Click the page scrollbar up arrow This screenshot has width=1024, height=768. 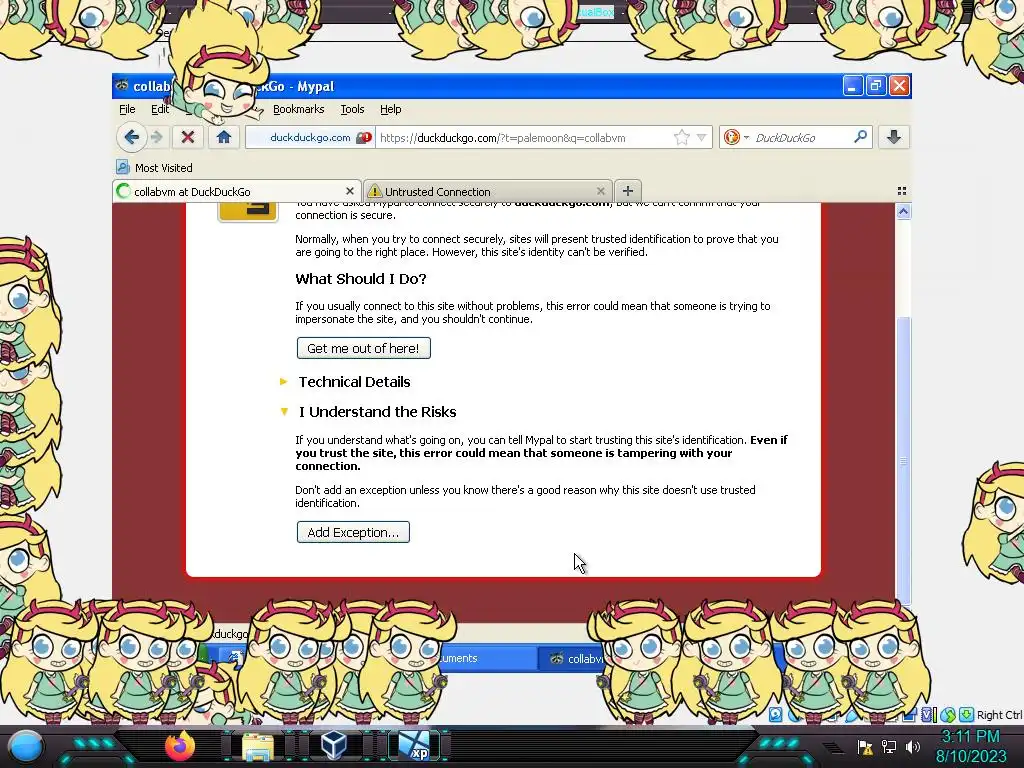coord(903,211)
